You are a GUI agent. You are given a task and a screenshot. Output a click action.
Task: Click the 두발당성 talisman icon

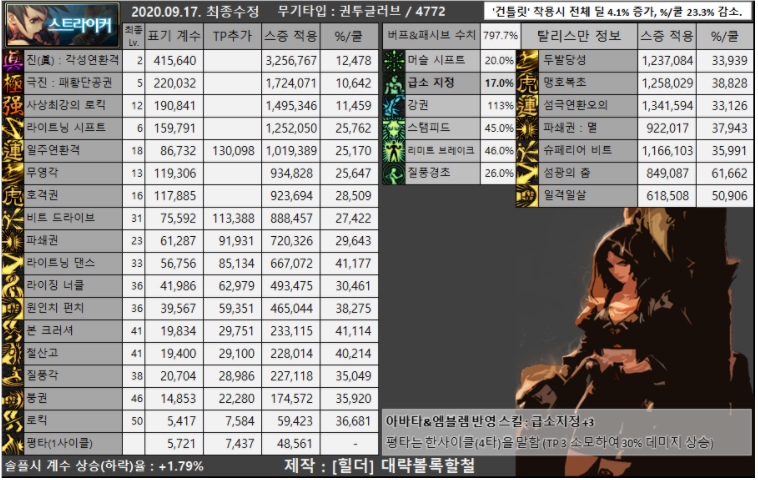pyautogui.click(x=527, y=61)
